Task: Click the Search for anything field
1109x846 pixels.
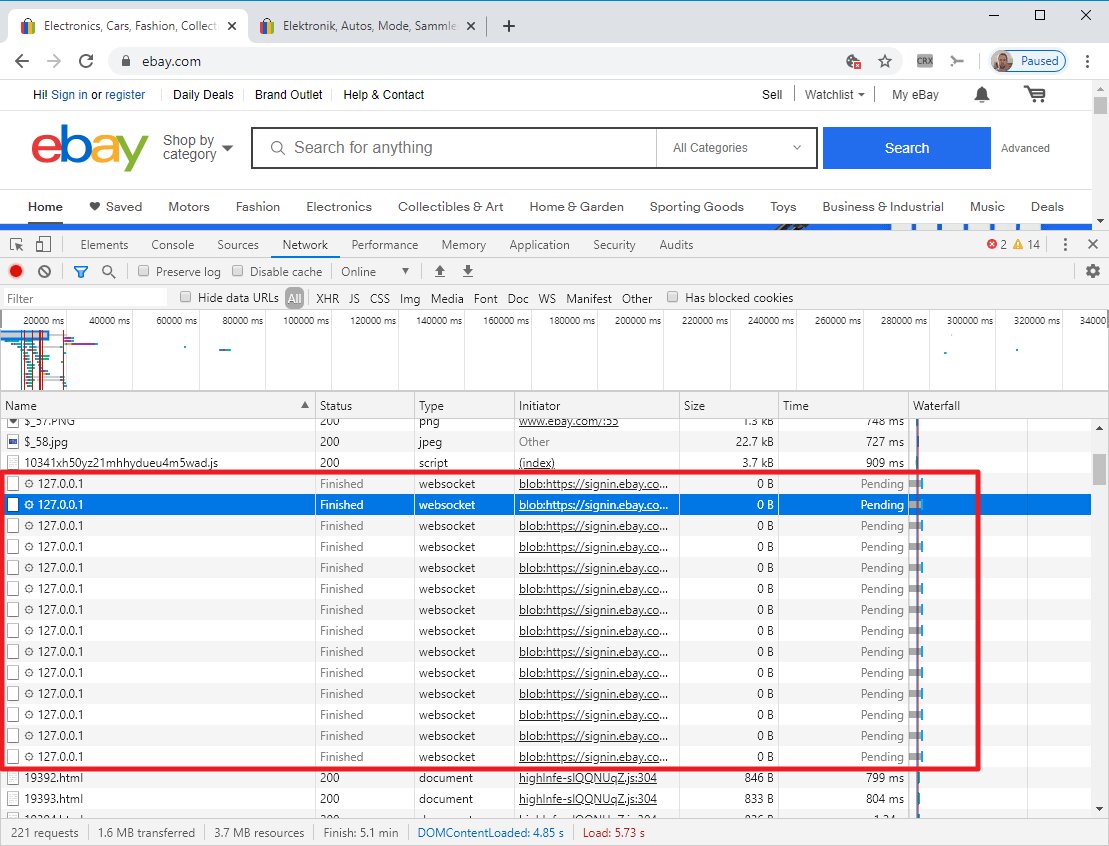Action: click(x=454, y=148)
